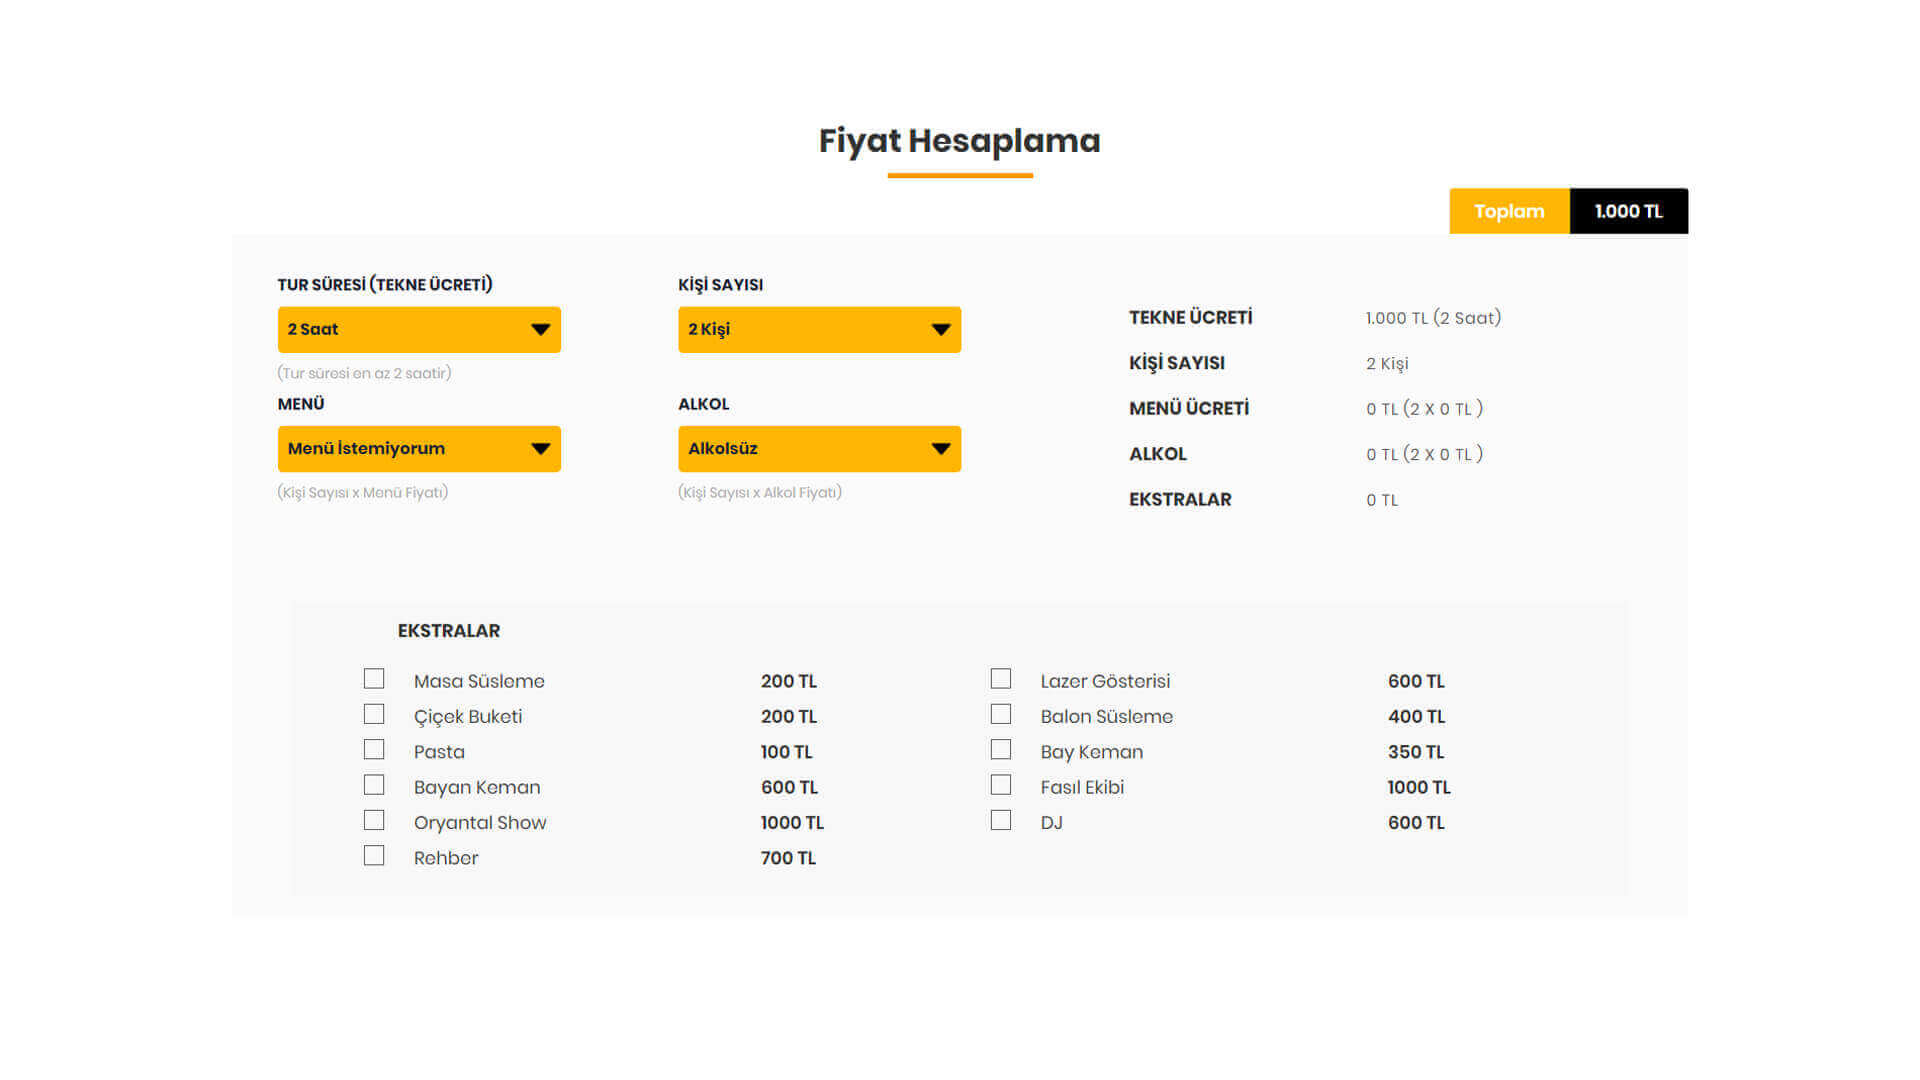This screenshot has height=1080, width=1920.
Task: Click the Tekne Ücreti value 1.000 TL (2 Saat)
Action: point(1433,318)
